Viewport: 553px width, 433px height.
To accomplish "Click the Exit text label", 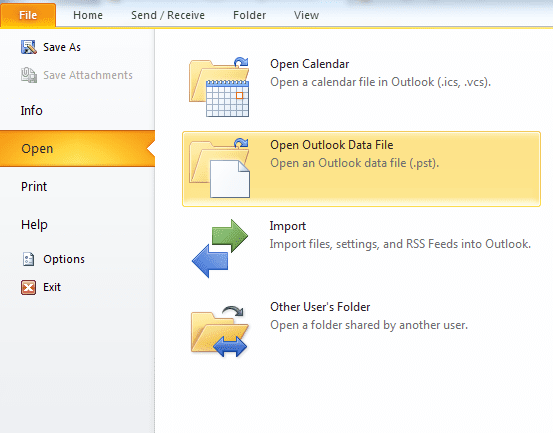I will tap(52, 287).
